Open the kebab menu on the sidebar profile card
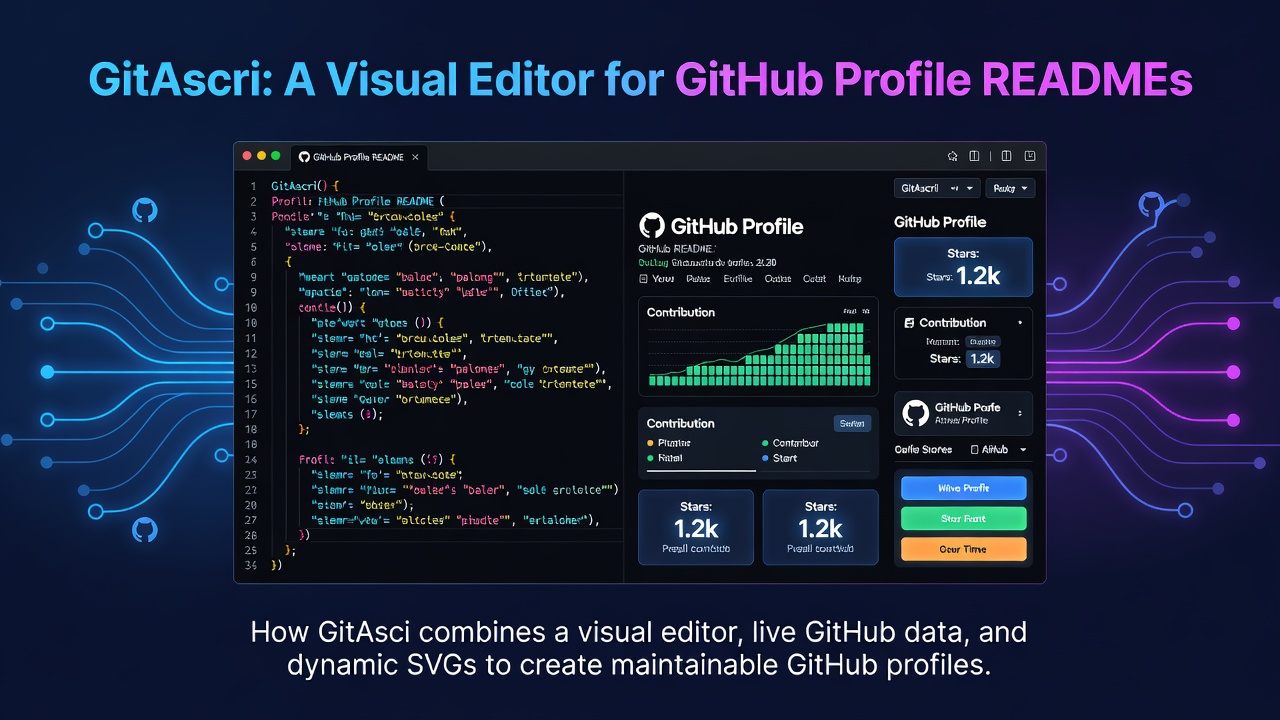This screenshot has height=720, width=1280. tap(1020, 413)
